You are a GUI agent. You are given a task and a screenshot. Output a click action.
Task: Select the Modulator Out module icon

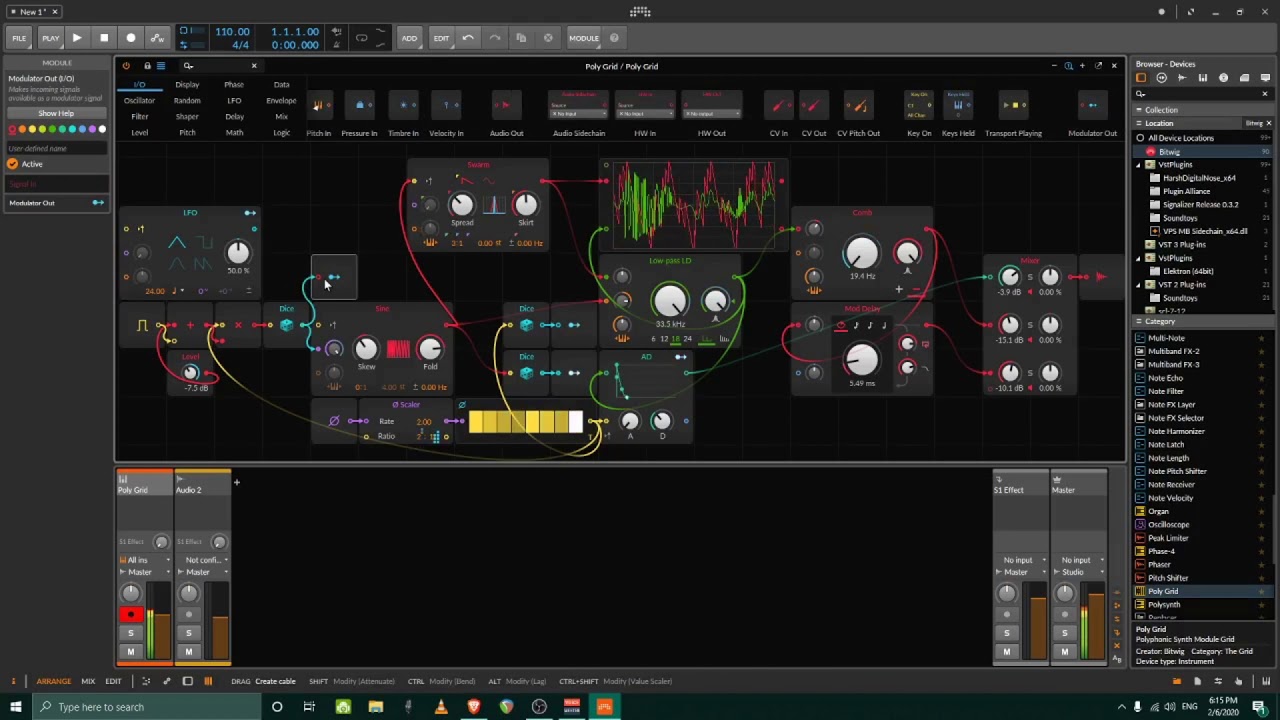click(x=1092, y=106)
